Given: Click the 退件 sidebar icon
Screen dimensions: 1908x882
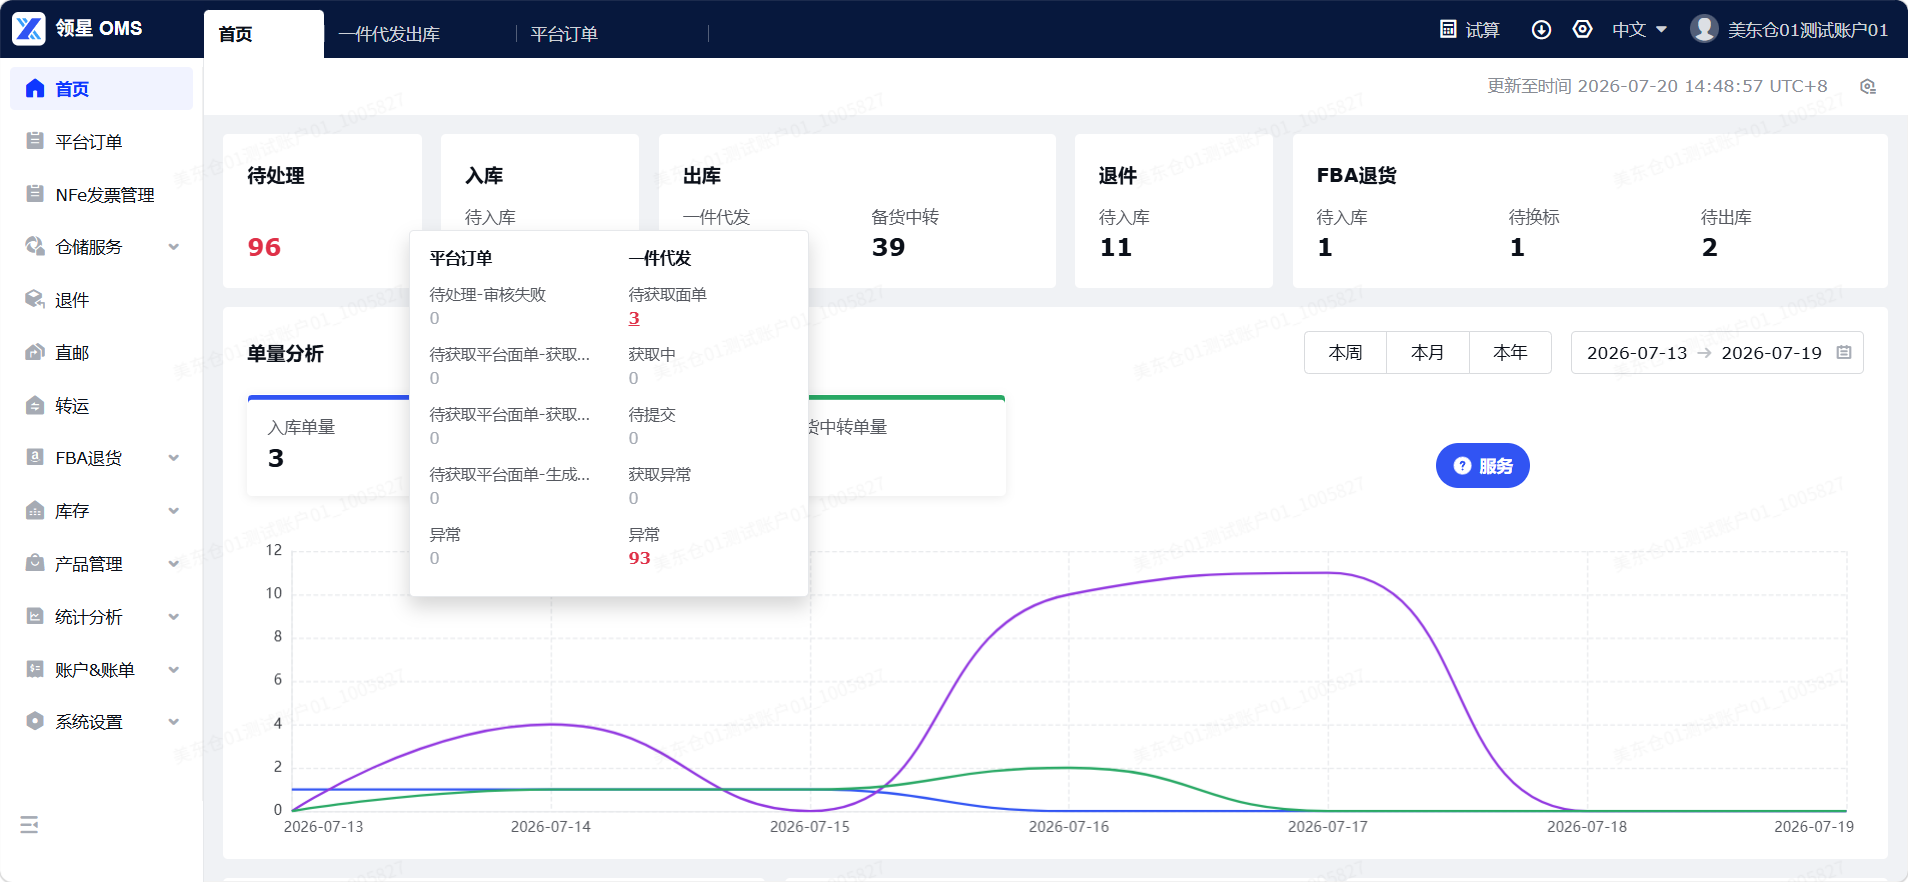Looking at the screenshot, I should point(35,299).
